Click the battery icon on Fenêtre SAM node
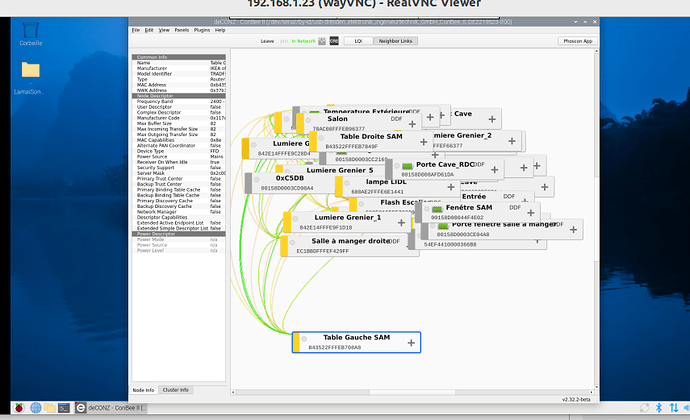The image size is (690, 420). pos(437,209)
